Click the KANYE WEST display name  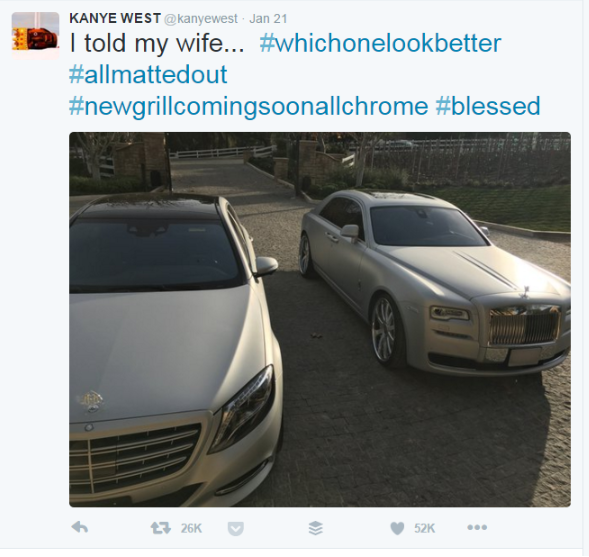(x=115, y=18)
